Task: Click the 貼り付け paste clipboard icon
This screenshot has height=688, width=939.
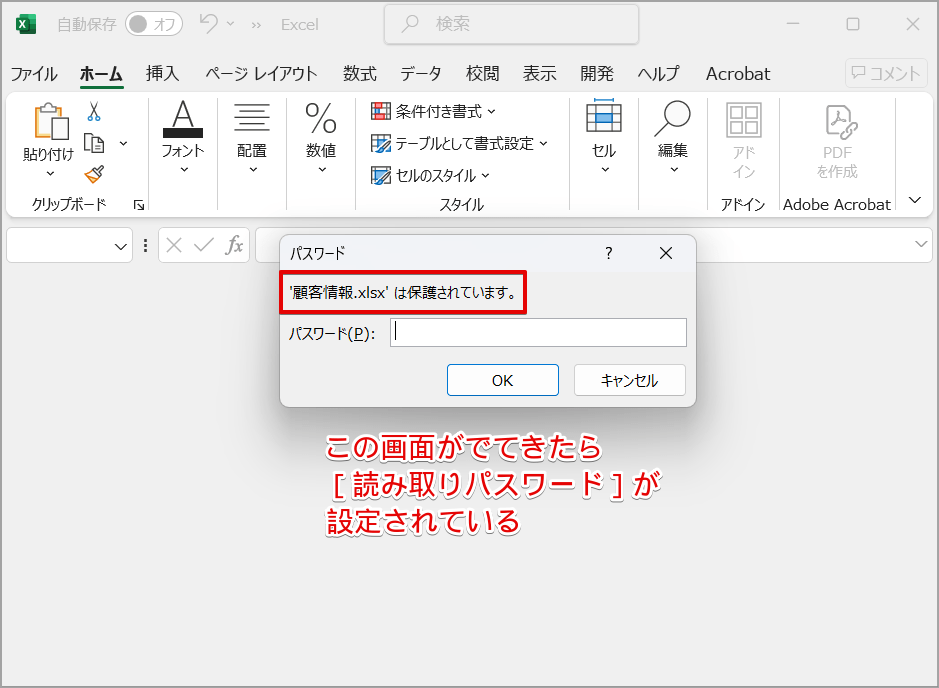Action: pyautogui.click(x=50, y=122)
